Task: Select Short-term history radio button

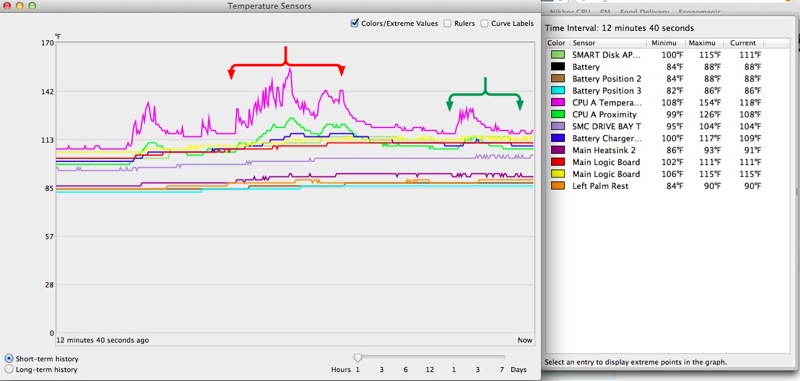Action: click(9, 359)
